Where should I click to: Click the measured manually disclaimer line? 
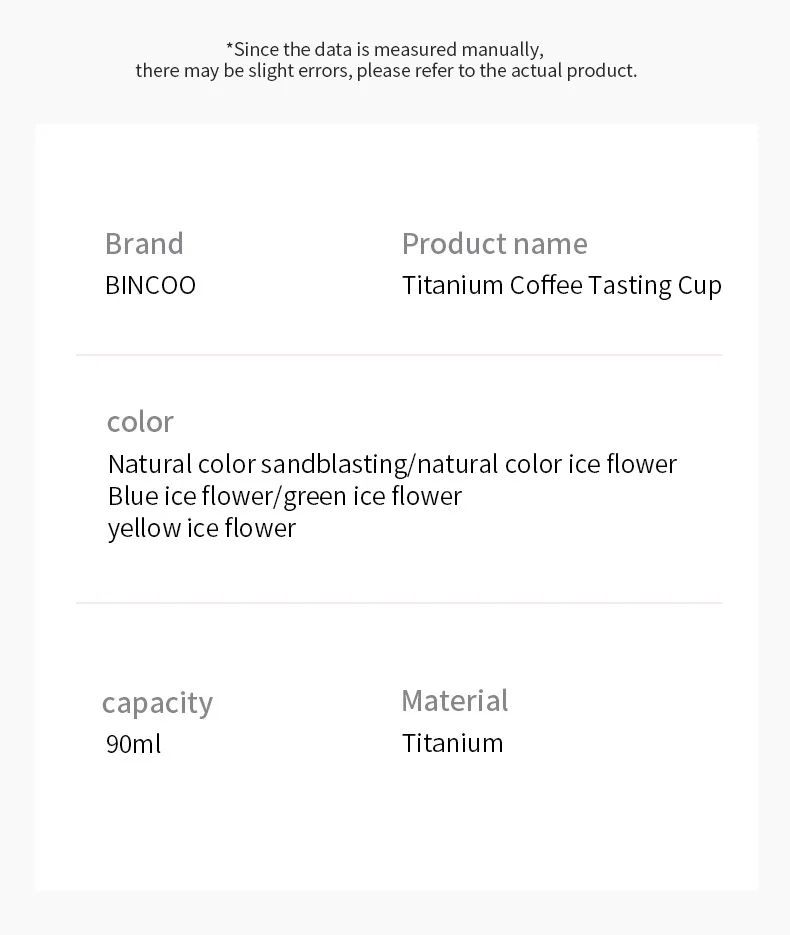click(x=385, y=49)
